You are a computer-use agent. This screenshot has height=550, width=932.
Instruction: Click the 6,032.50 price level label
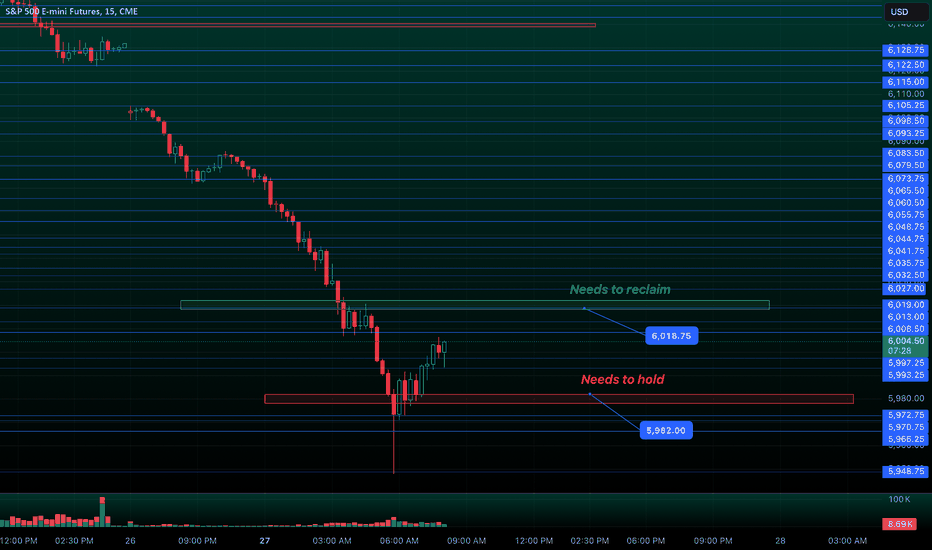click(x=906, y=275)
